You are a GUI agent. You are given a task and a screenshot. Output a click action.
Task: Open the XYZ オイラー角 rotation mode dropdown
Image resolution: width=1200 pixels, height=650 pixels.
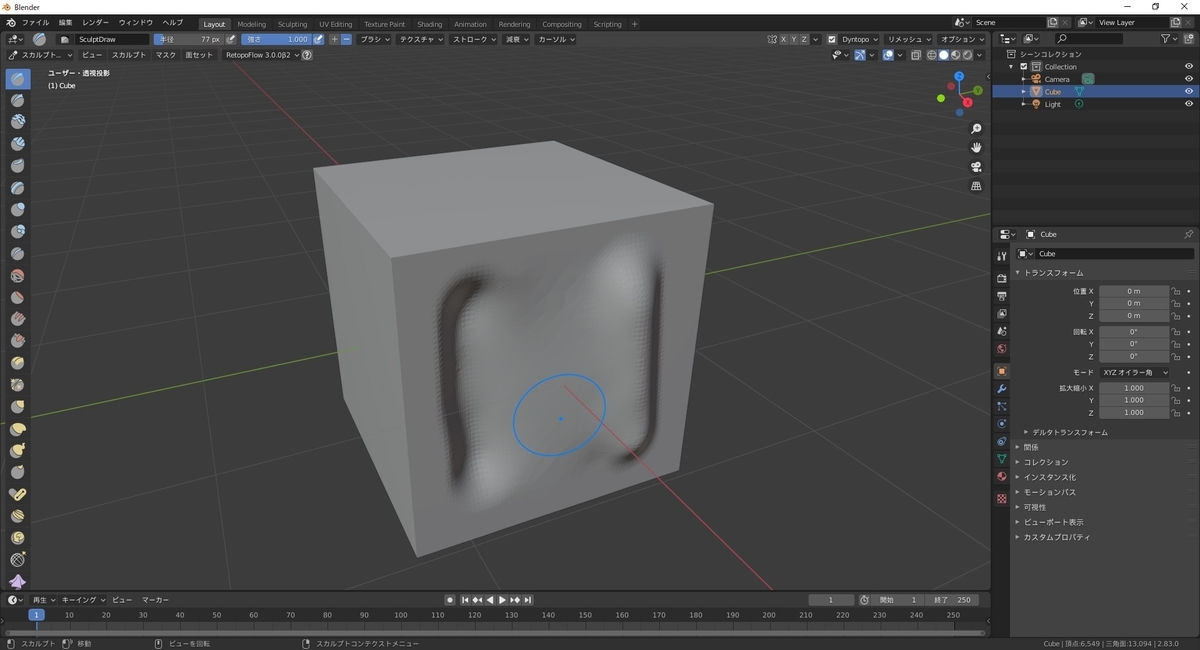coord(1134,372)
